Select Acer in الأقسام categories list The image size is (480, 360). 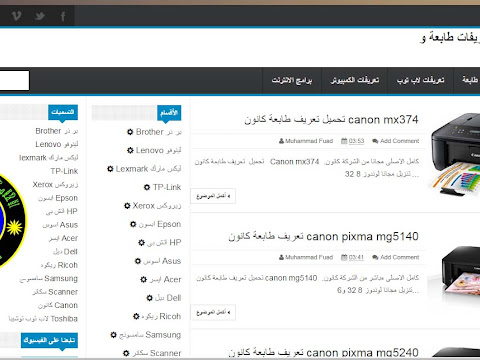click(x=165, y=279)
